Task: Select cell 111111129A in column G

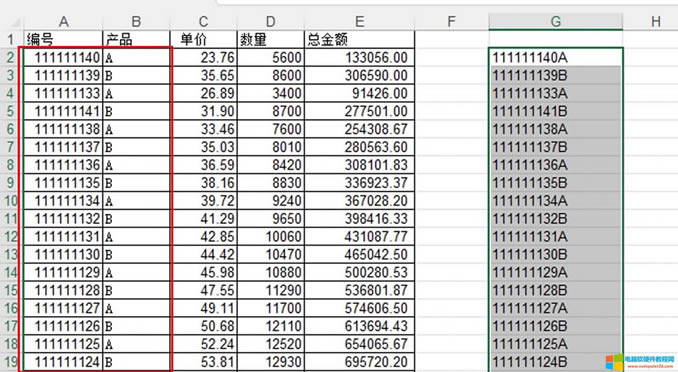Action: (556, 272)
